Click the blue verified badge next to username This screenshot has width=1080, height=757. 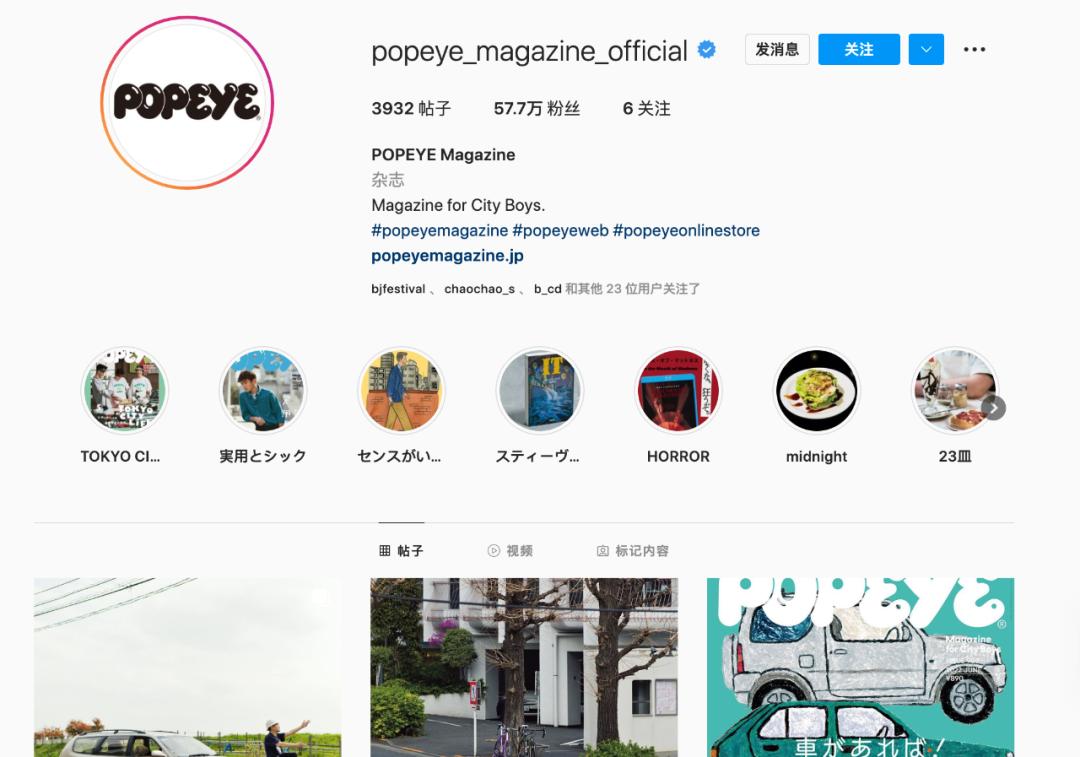click(x=706, y=48)
